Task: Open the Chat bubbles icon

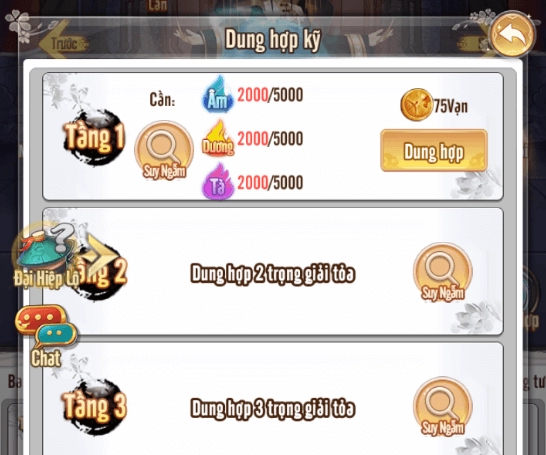Action: [x=45, y=336]
